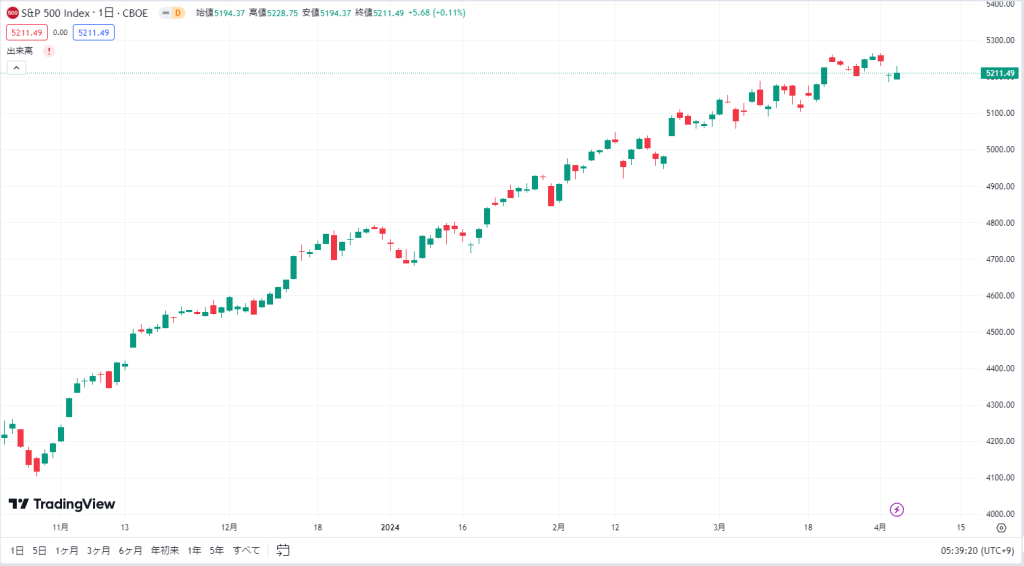This screenshot has height=566, width=1024.
Task: Click the purple lightning bolt icon
Action: [x=897, y=510]
